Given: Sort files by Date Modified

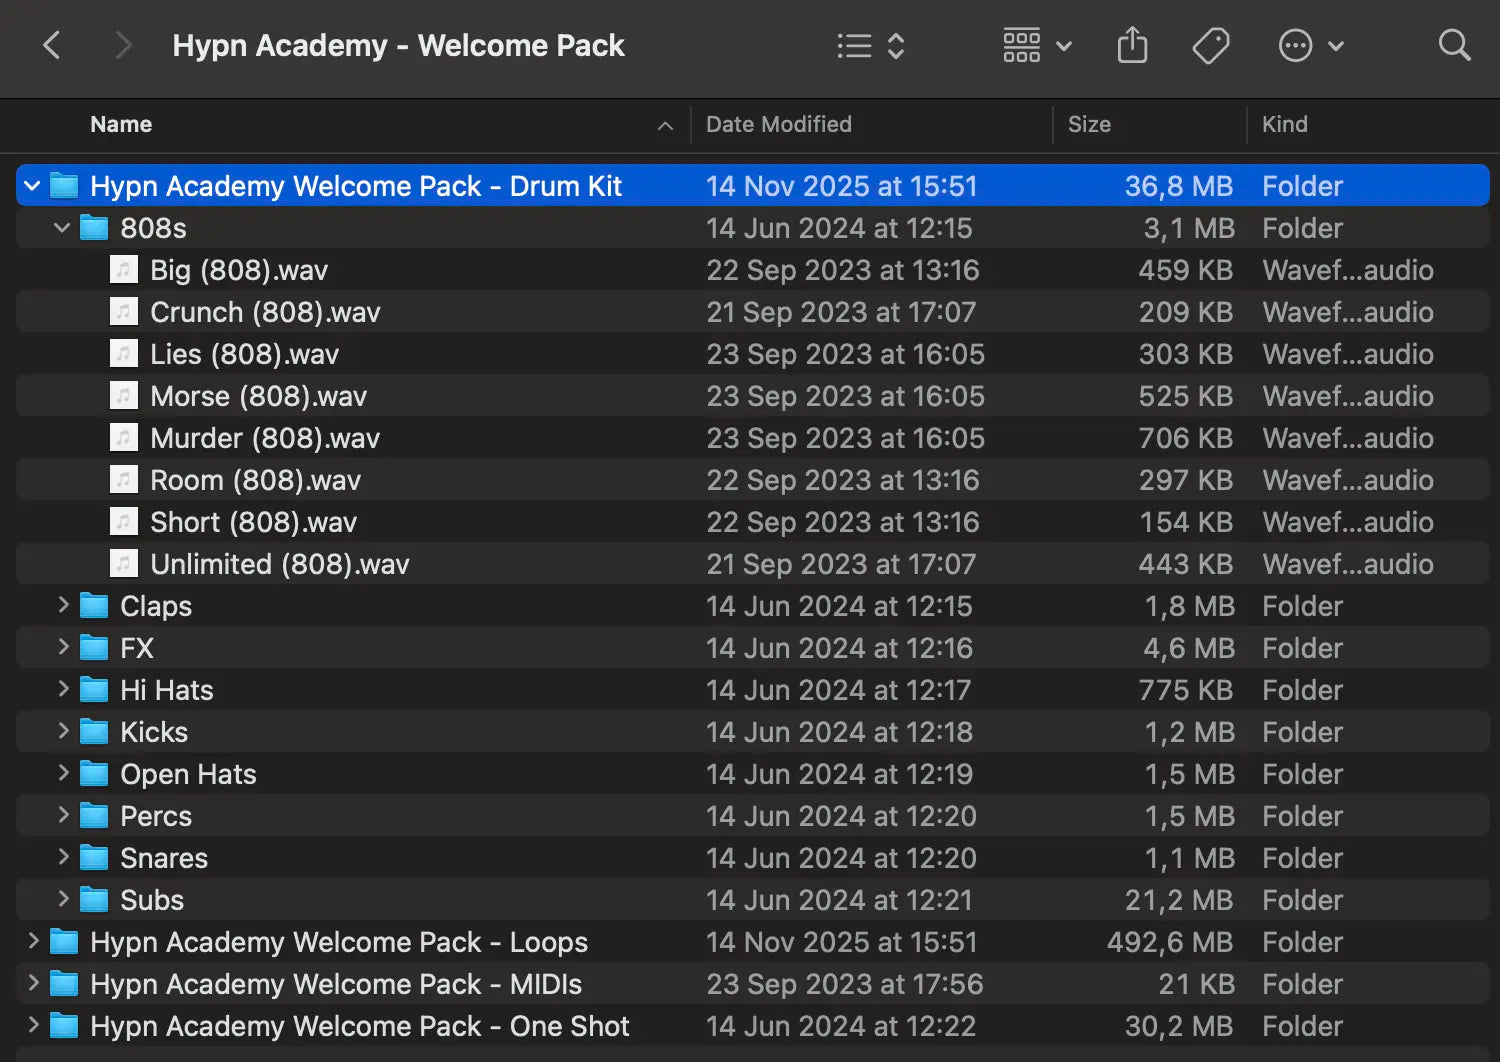Looking at the screenshot, I should click(779, 124).
